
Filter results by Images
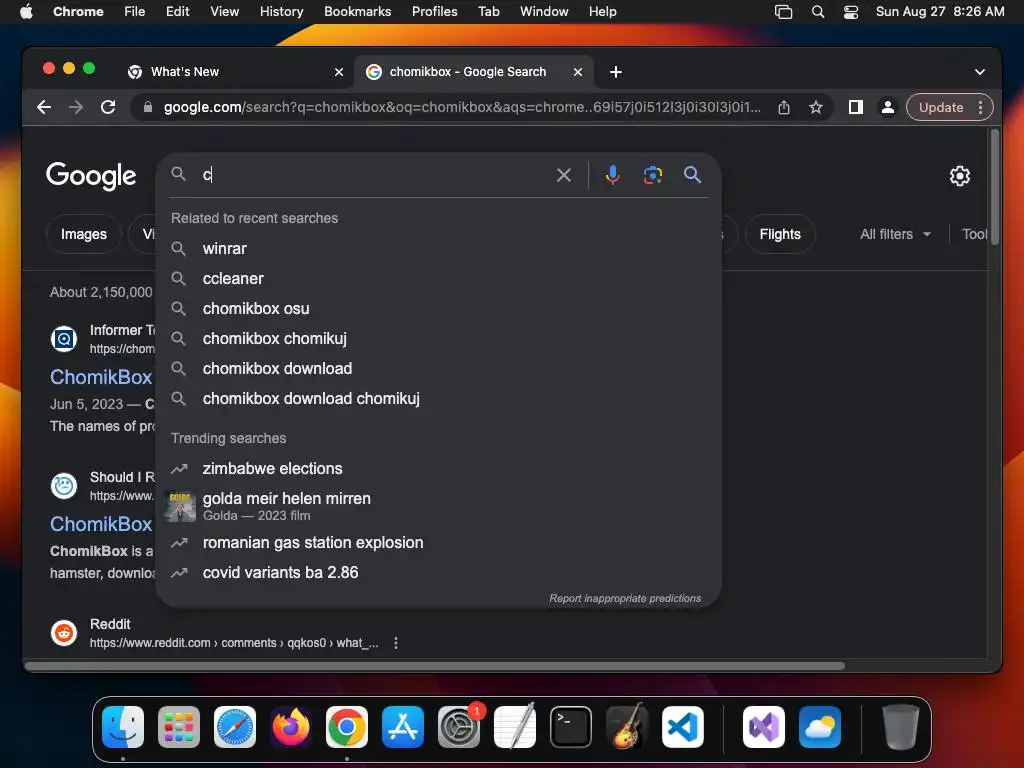84,234
